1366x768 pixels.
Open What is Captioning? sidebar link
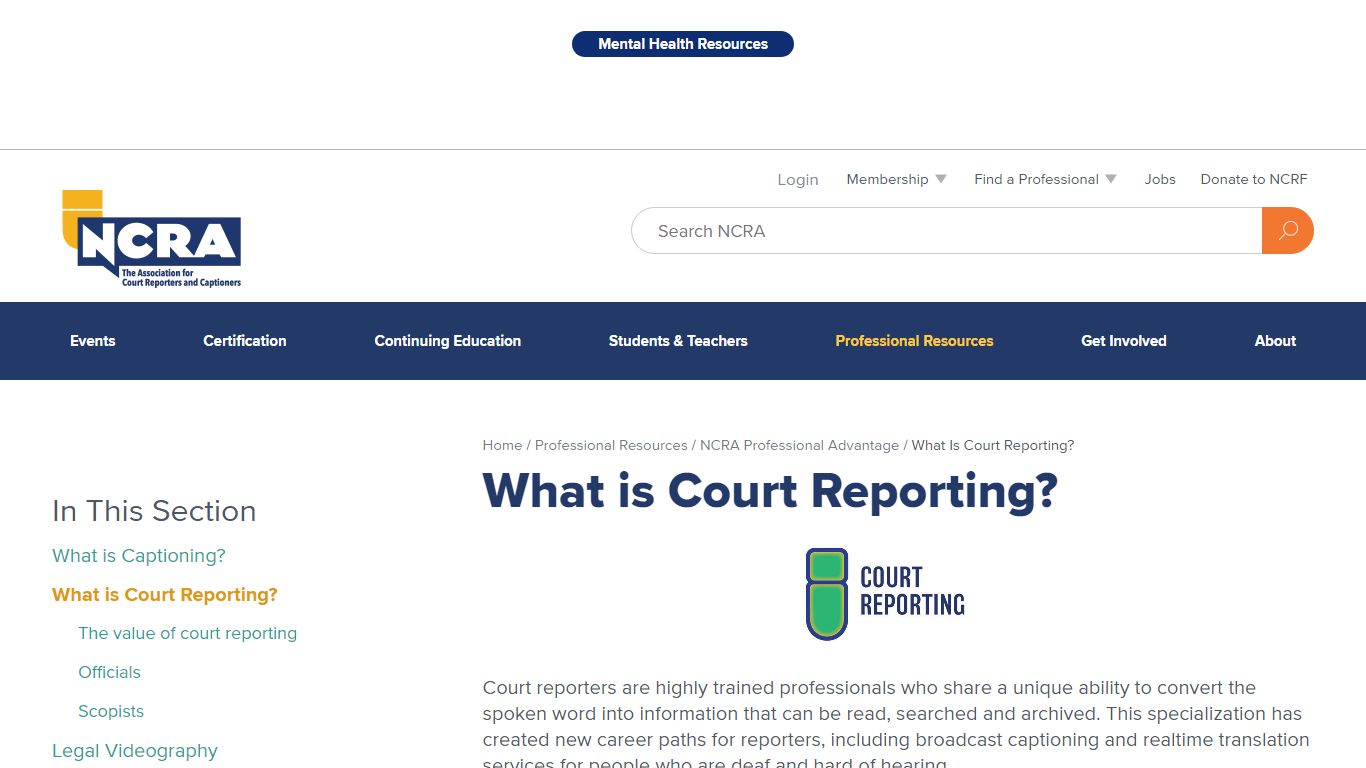139,556
